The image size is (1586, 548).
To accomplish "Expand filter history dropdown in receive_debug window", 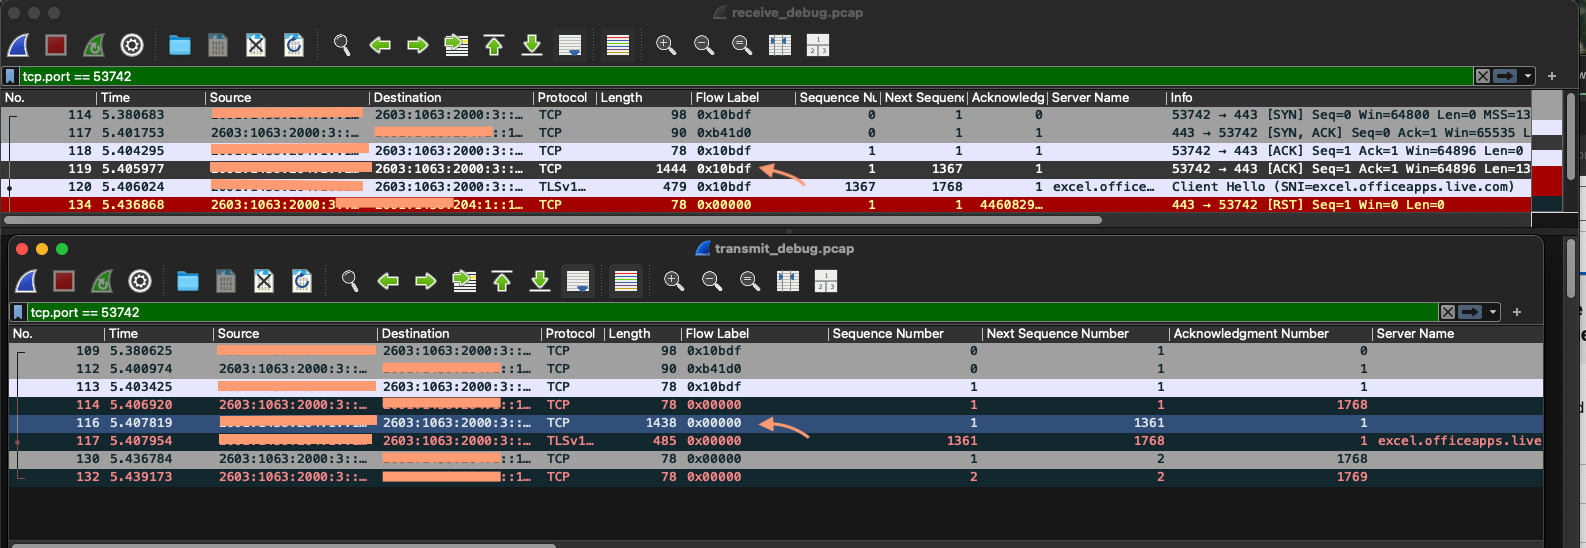I will point(1528,76).
